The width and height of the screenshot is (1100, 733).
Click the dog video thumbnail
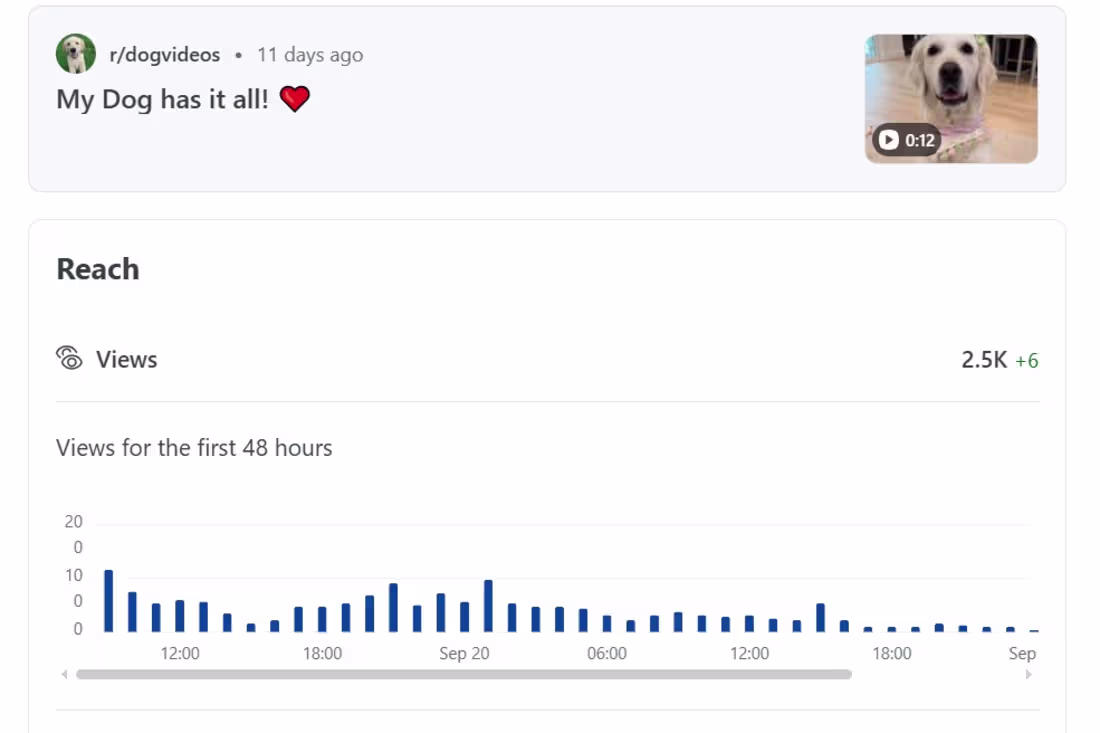951,99
